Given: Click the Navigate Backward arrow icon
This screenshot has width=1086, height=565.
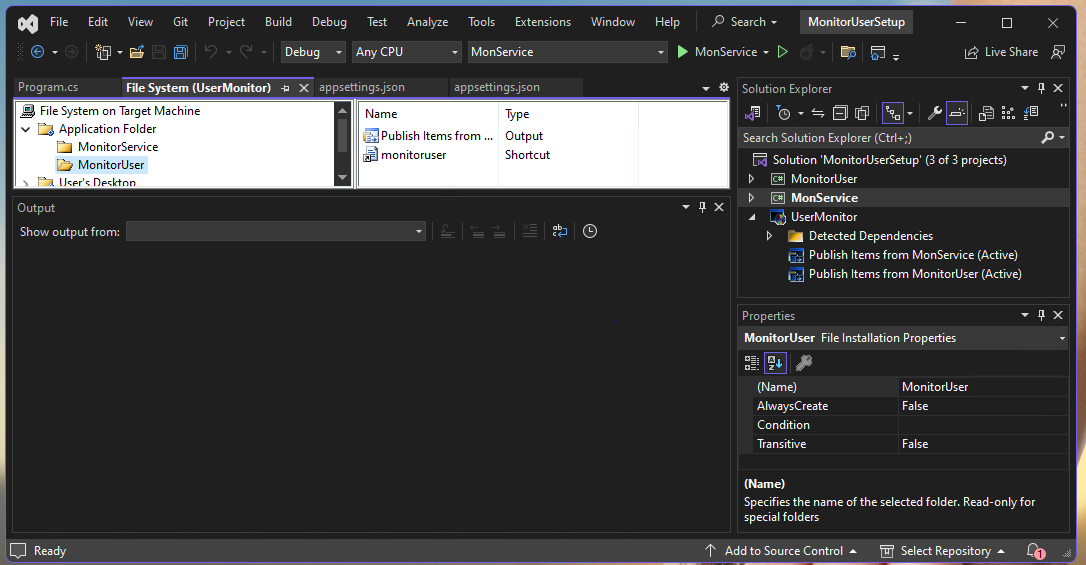Looking at the screenshot, I should click(37, 52).
